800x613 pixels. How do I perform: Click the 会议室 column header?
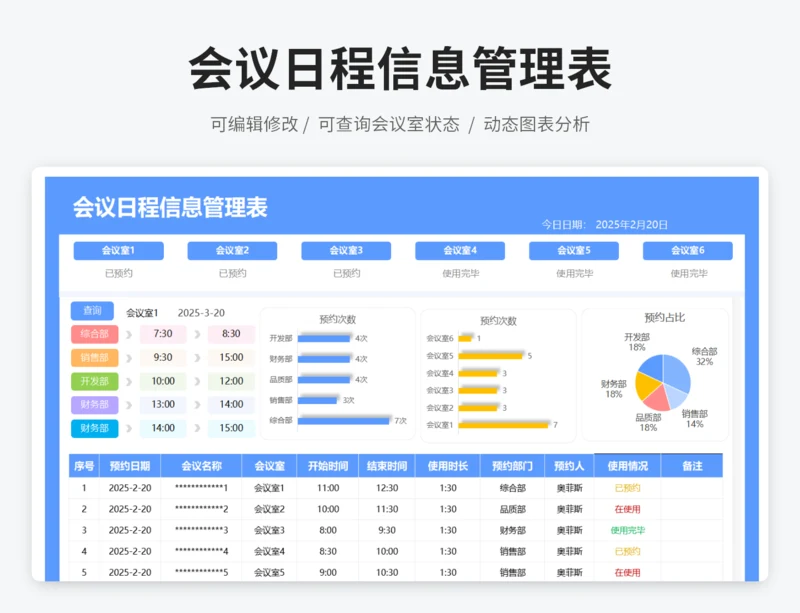point(269,466)
